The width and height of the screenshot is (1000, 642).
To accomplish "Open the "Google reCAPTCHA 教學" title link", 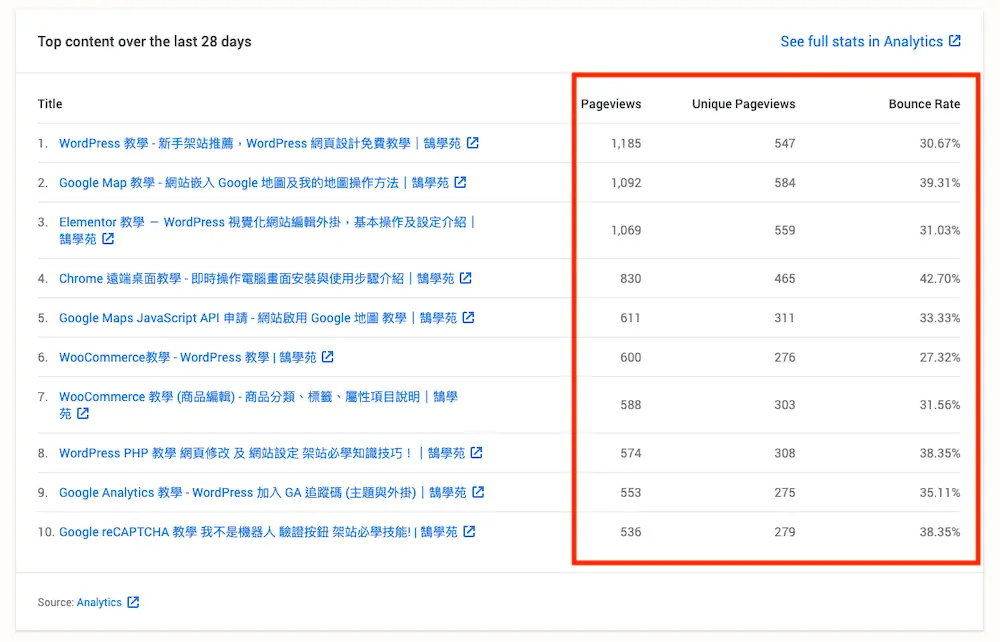I will pos(258,532).
